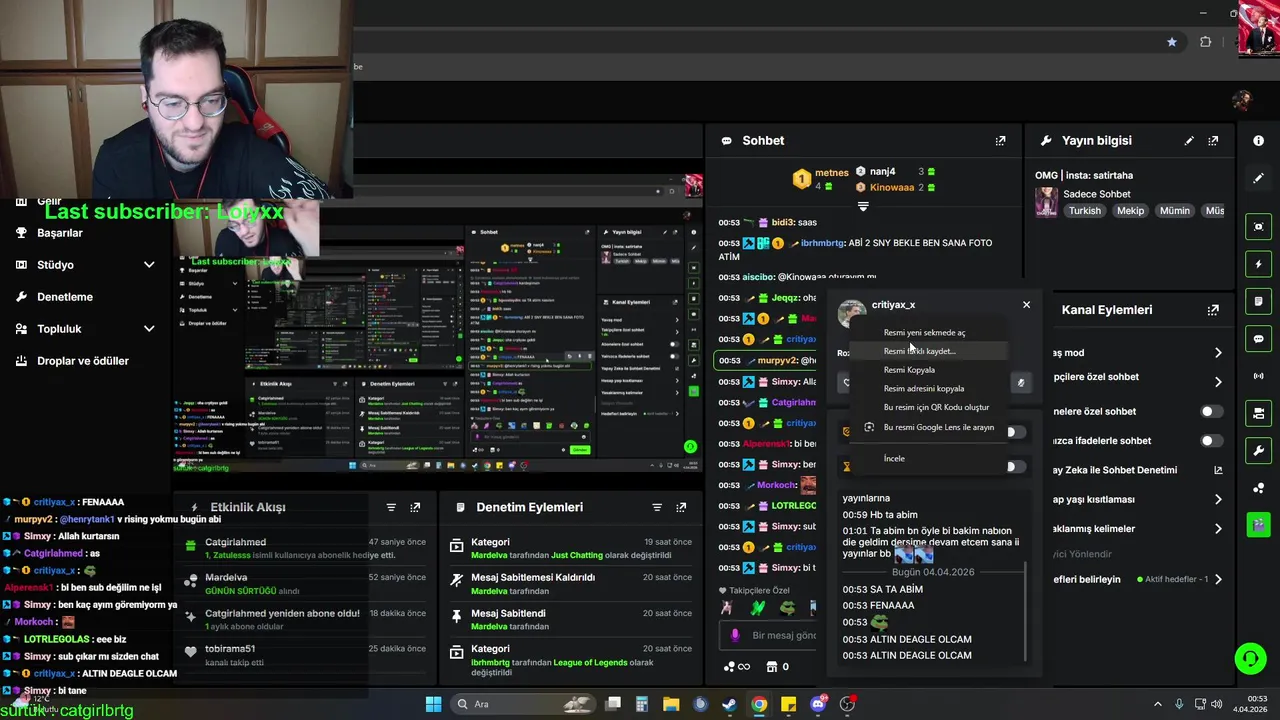Pop out the Etkinlik Akışı panel

coord(415,507)
